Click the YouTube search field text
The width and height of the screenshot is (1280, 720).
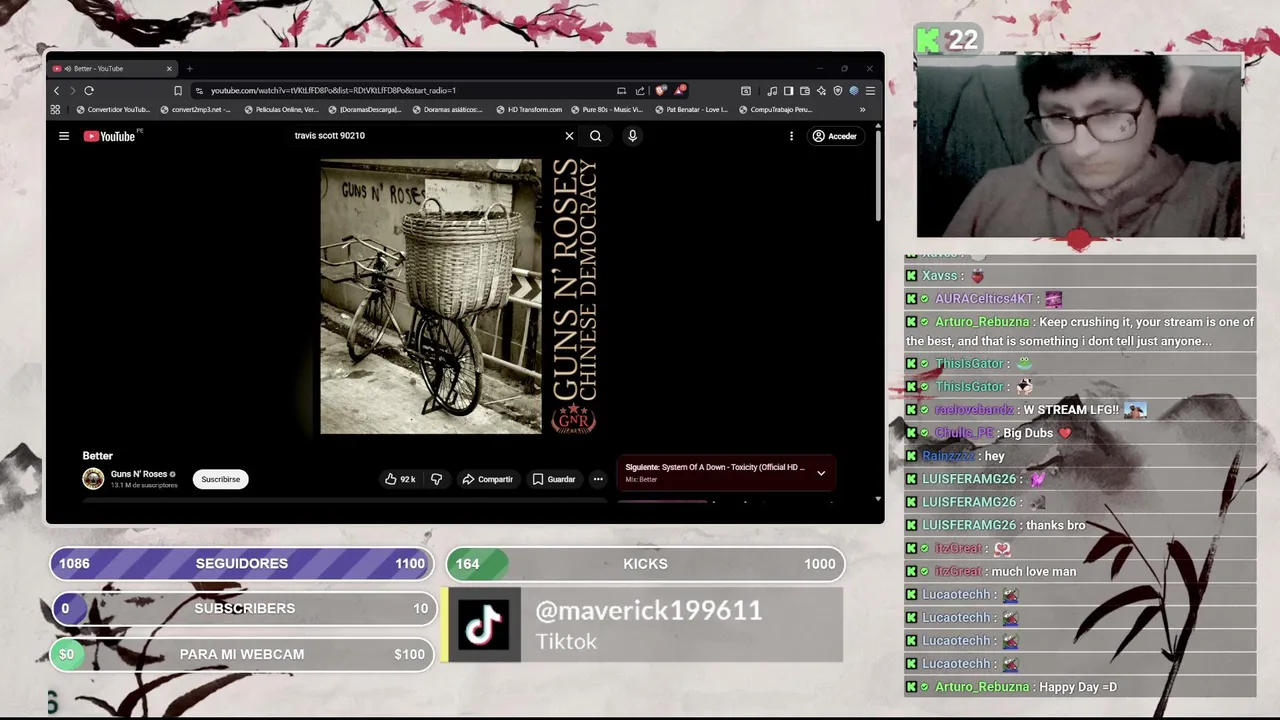tap(330, 136)
